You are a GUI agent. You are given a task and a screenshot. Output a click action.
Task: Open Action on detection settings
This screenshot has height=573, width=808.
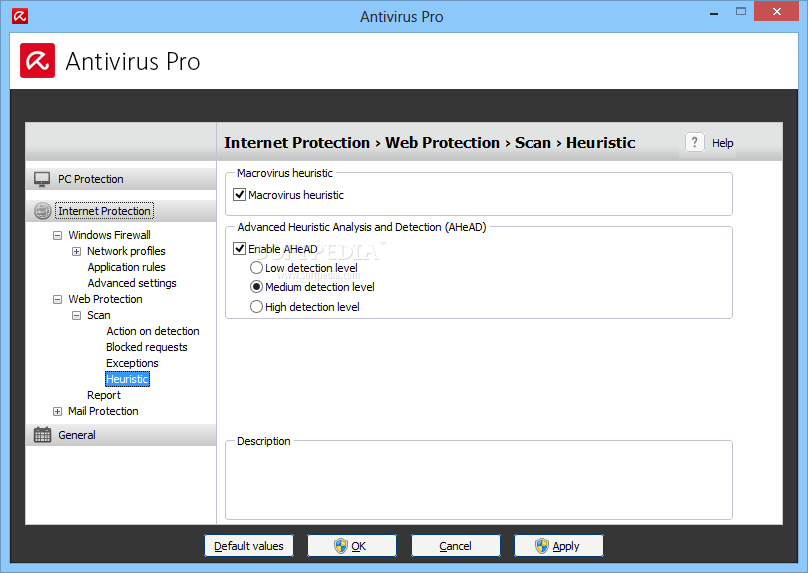[x=153, y=331]
